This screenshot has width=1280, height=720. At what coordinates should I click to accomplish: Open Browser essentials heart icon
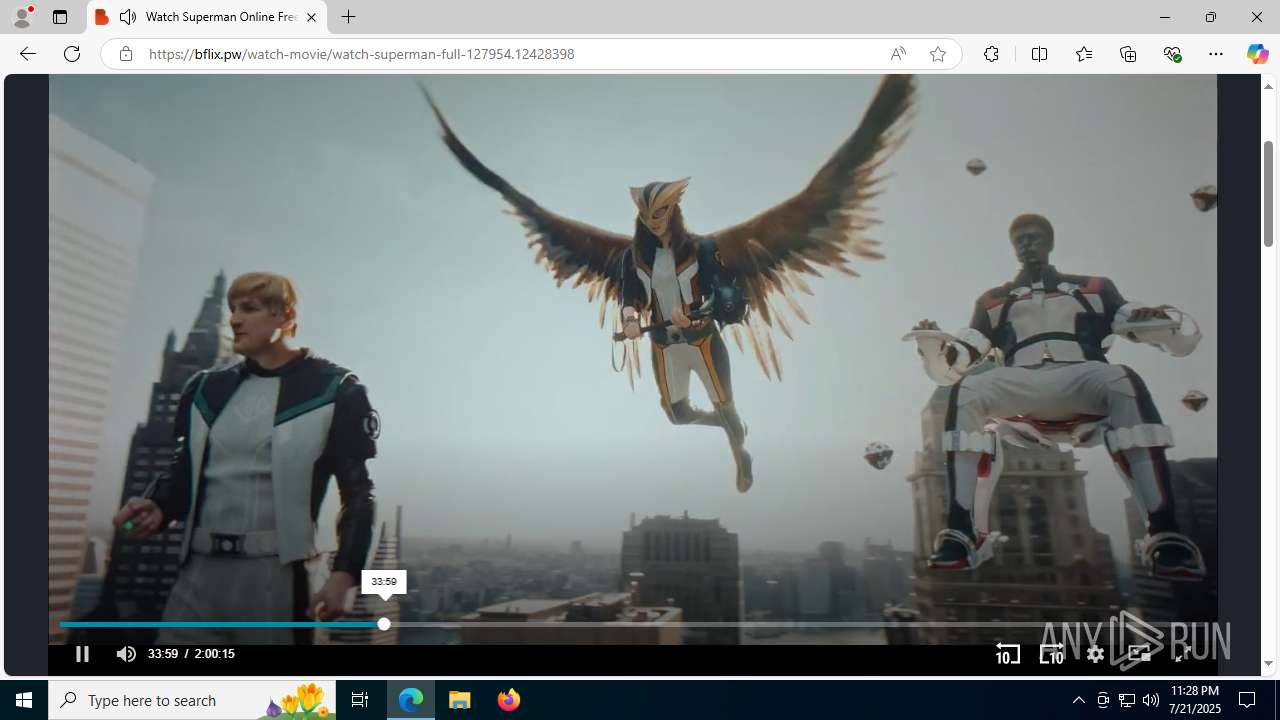1172,54
